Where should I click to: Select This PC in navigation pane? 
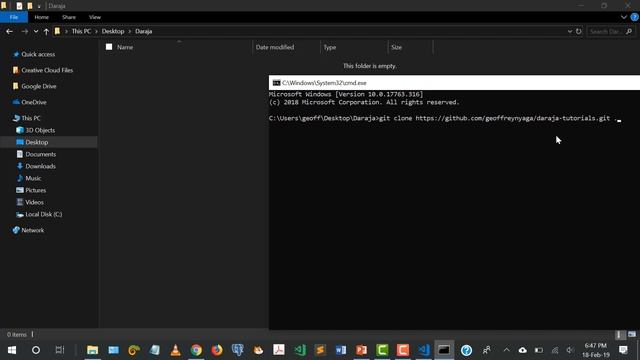coord(31,118)
